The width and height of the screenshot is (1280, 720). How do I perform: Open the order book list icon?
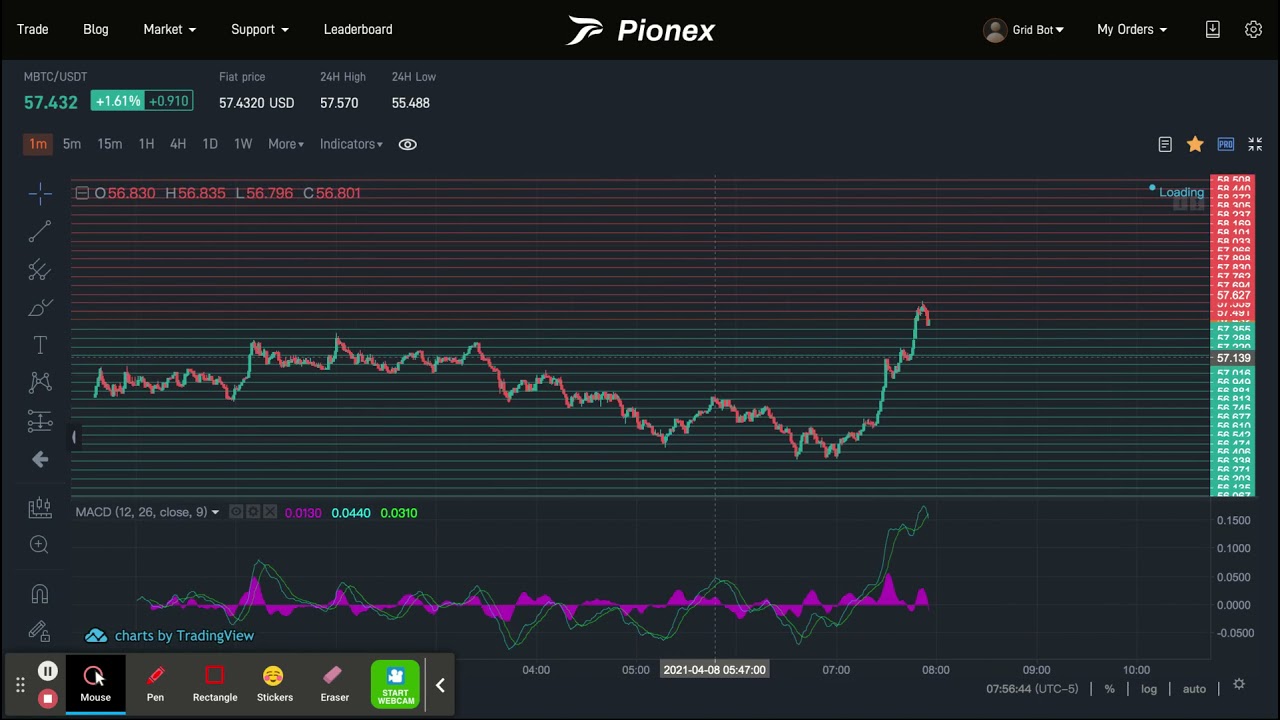point(1165,145)
